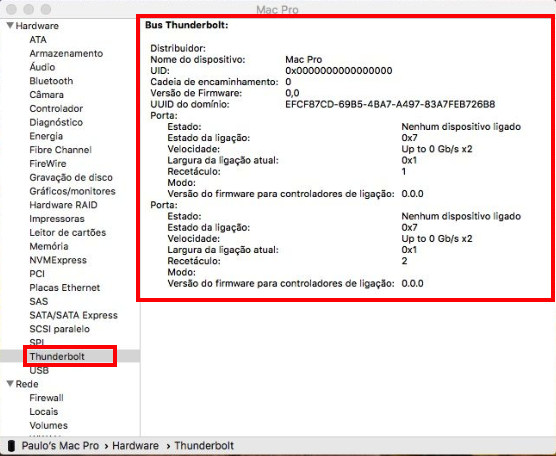This screenshot has height=456, width=556.
Task: Show SCSI paralelo details
Action: click(59, 329)
